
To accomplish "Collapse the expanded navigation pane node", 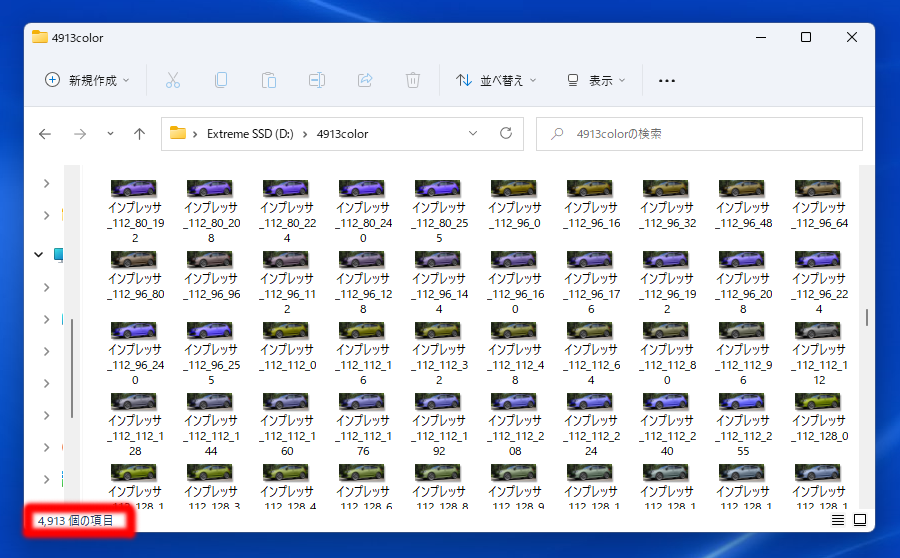I will coord(38,254).
